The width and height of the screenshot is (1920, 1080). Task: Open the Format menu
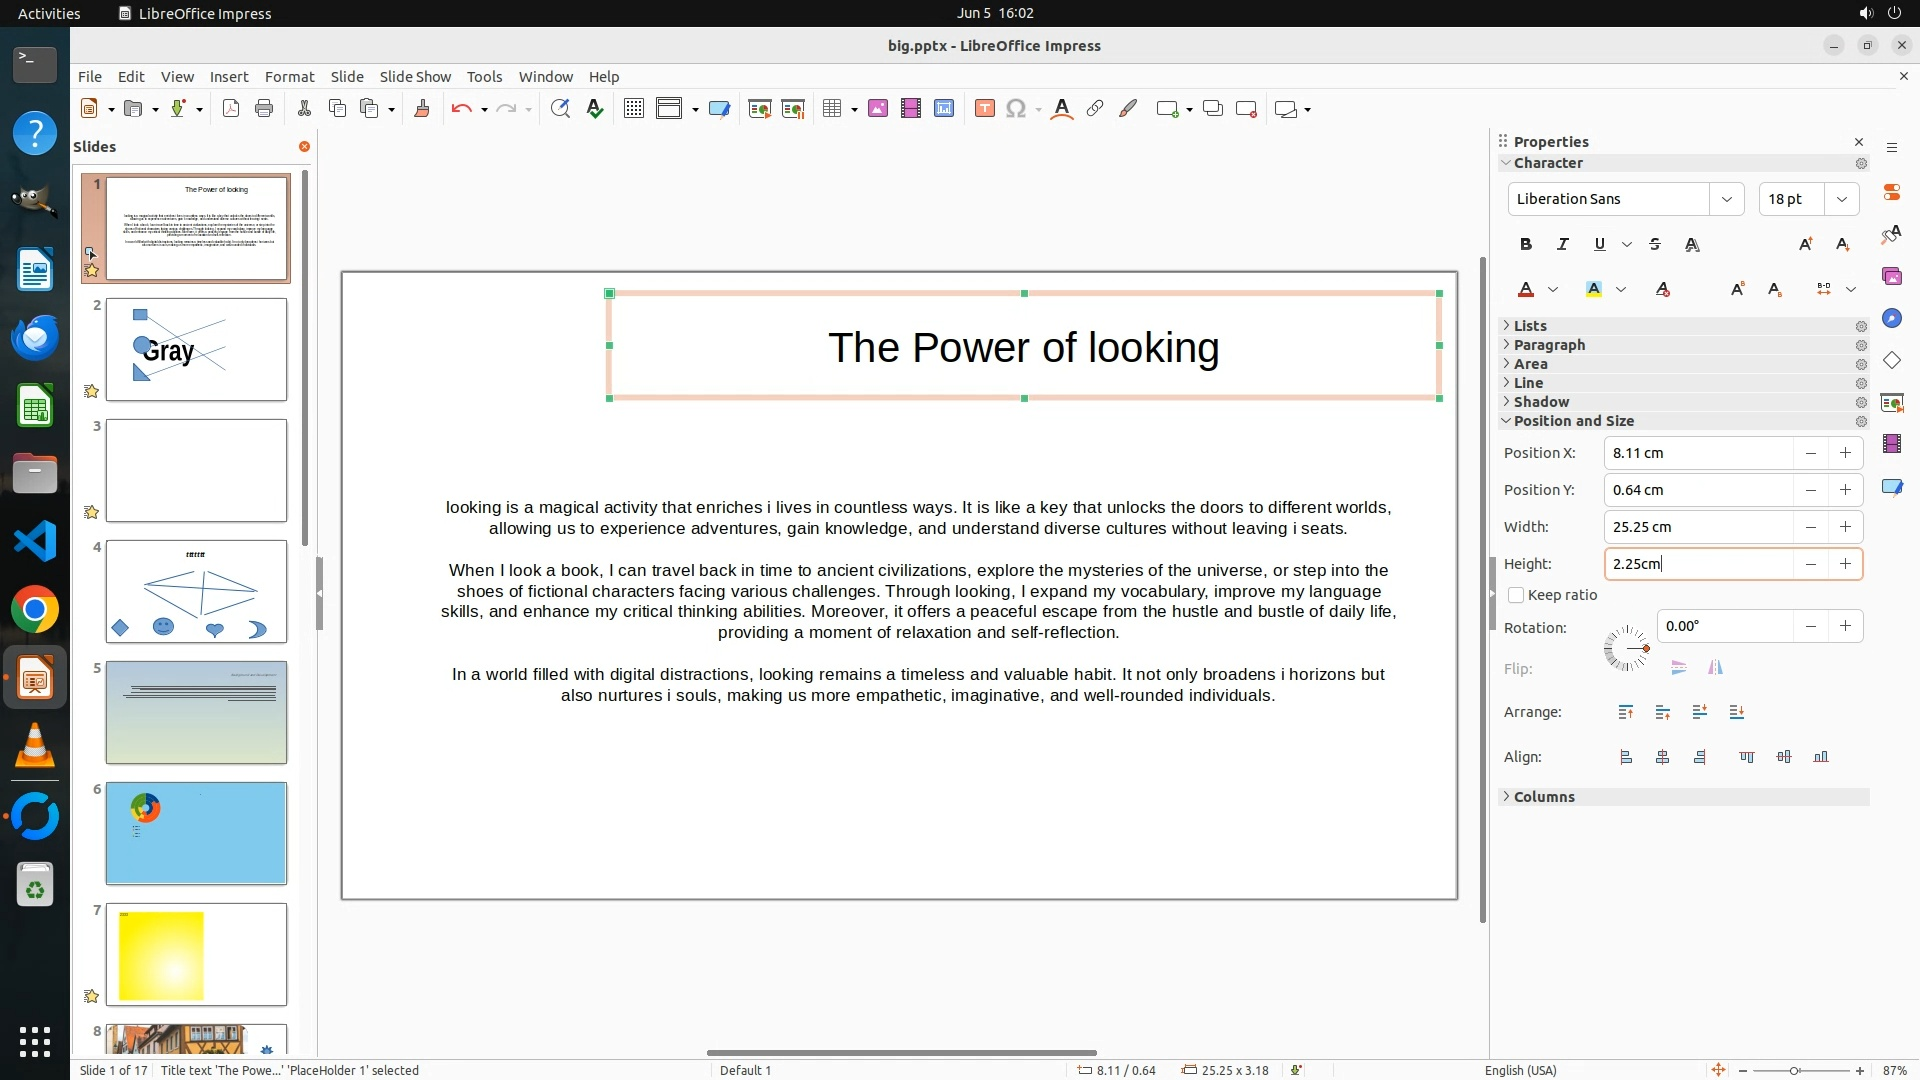289,77
